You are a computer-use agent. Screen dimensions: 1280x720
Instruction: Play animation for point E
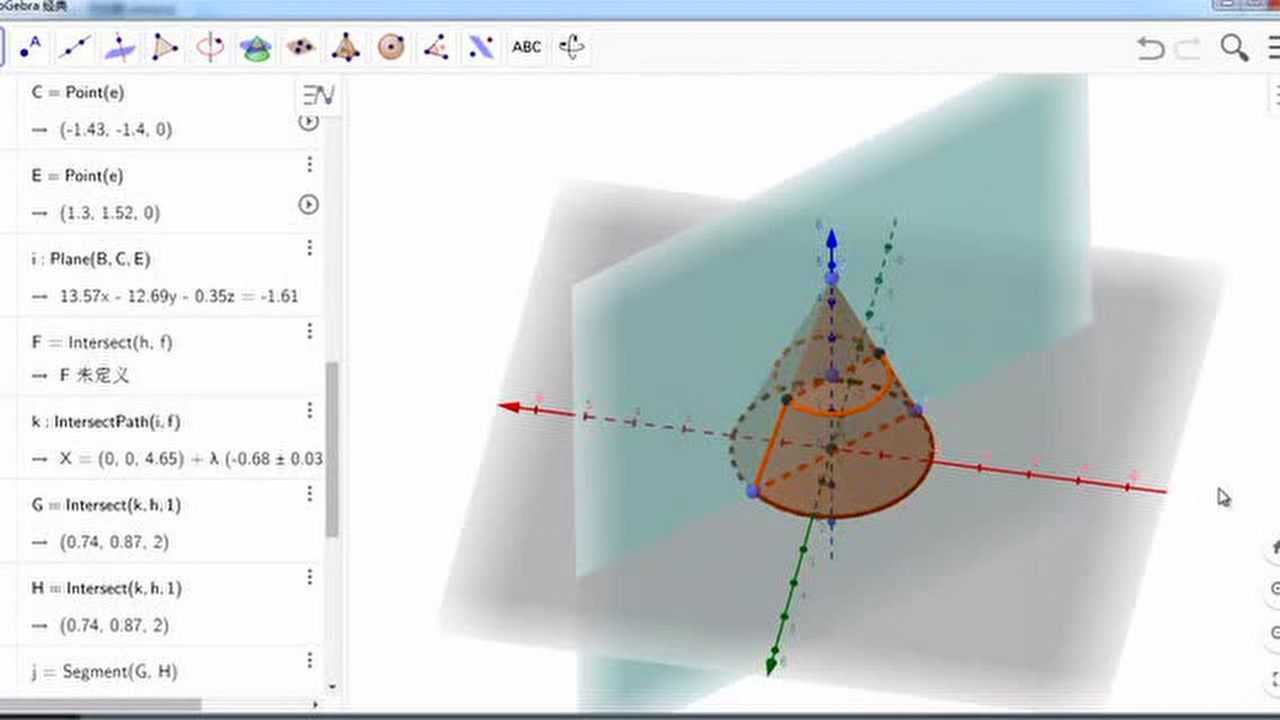coord(308,204)
